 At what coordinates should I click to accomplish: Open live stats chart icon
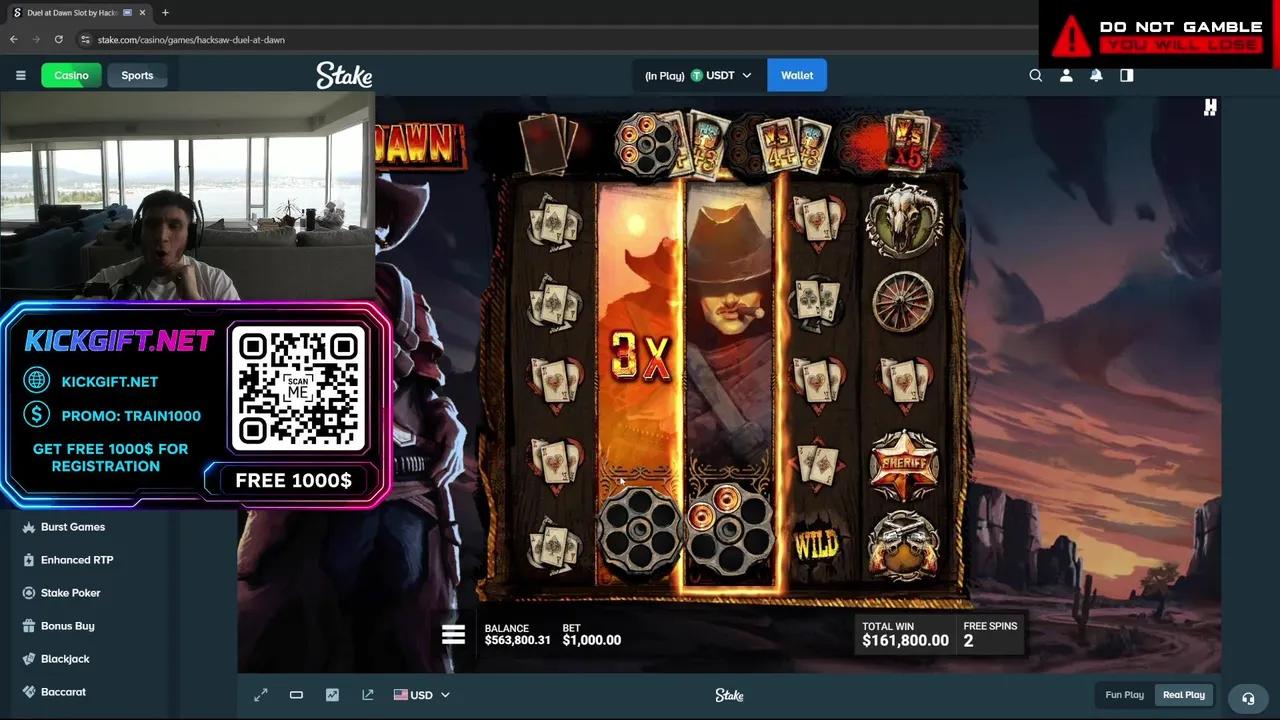pos(332,695)
